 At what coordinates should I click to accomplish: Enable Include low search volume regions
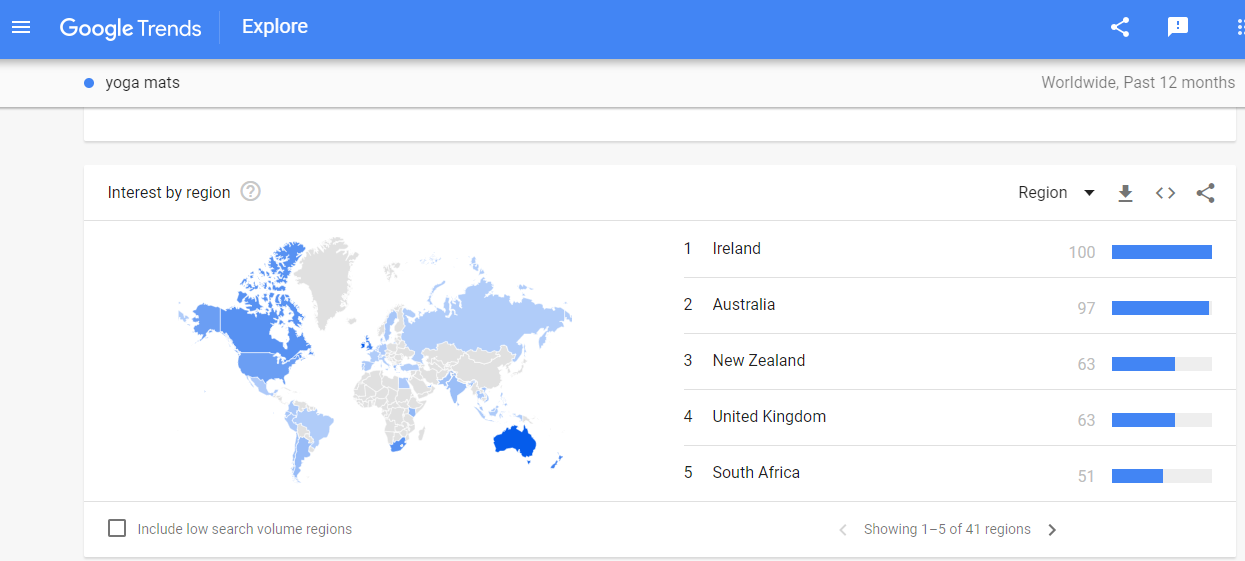117,528
